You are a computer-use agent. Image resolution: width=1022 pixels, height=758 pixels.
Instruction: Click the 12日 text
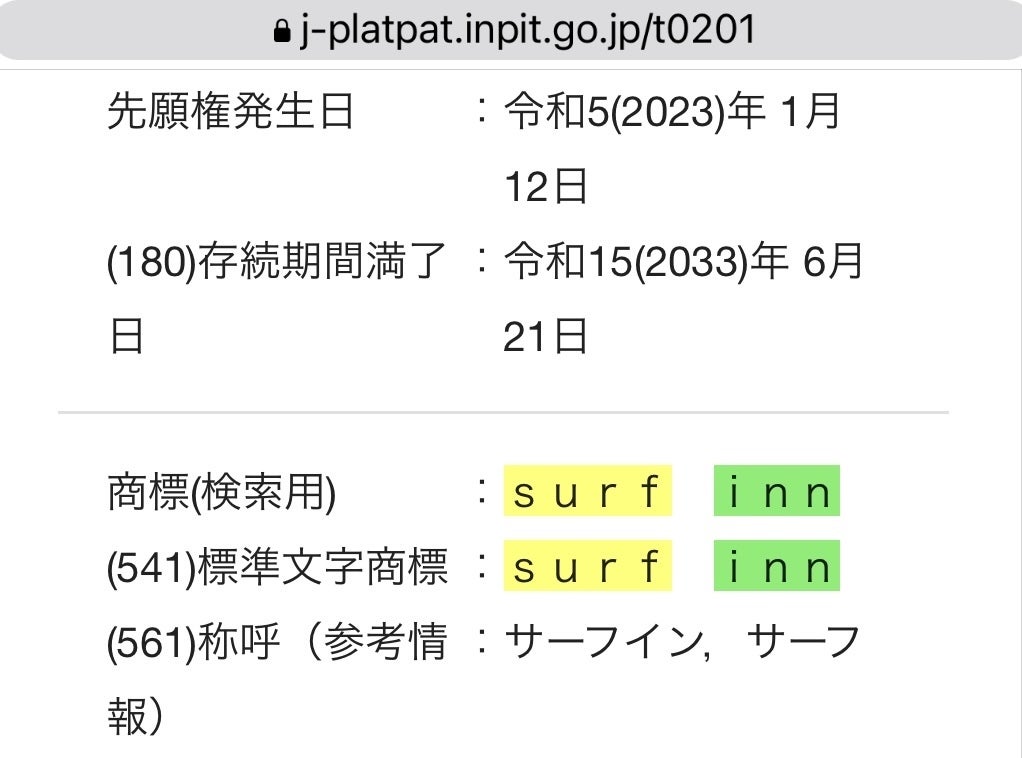point(545,187)
